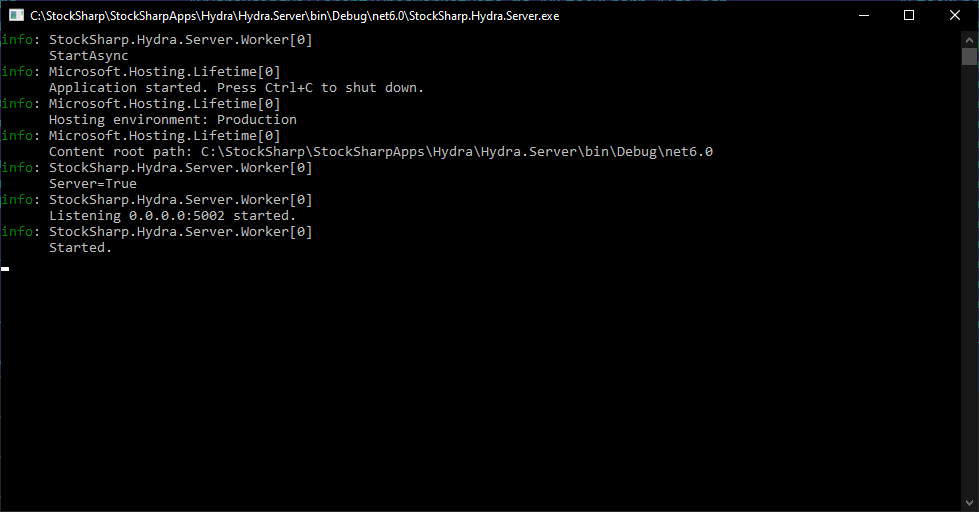This screenshot has height=512, width=979.
Task: Click the 'Hosting environment: Production' line
Action: point(173,119)
